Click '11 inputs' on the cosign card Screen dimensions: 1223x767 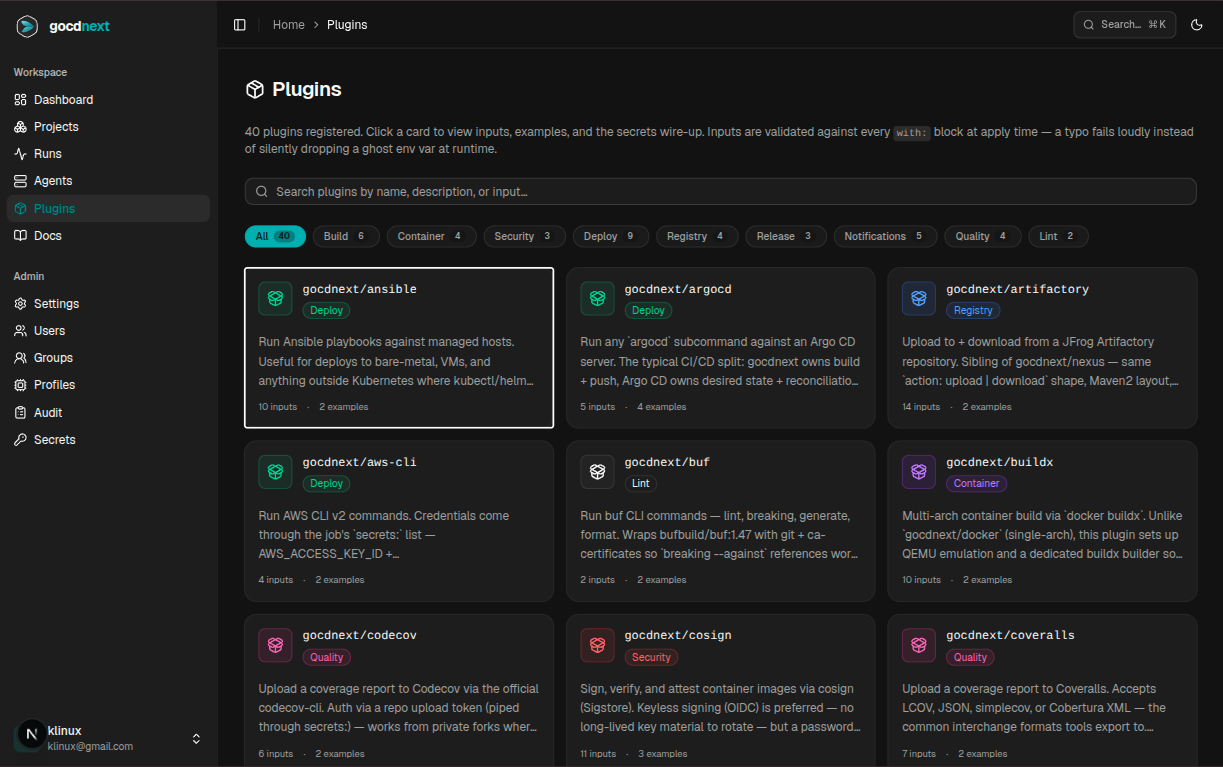pyautogui.click(x=598, y=754)
